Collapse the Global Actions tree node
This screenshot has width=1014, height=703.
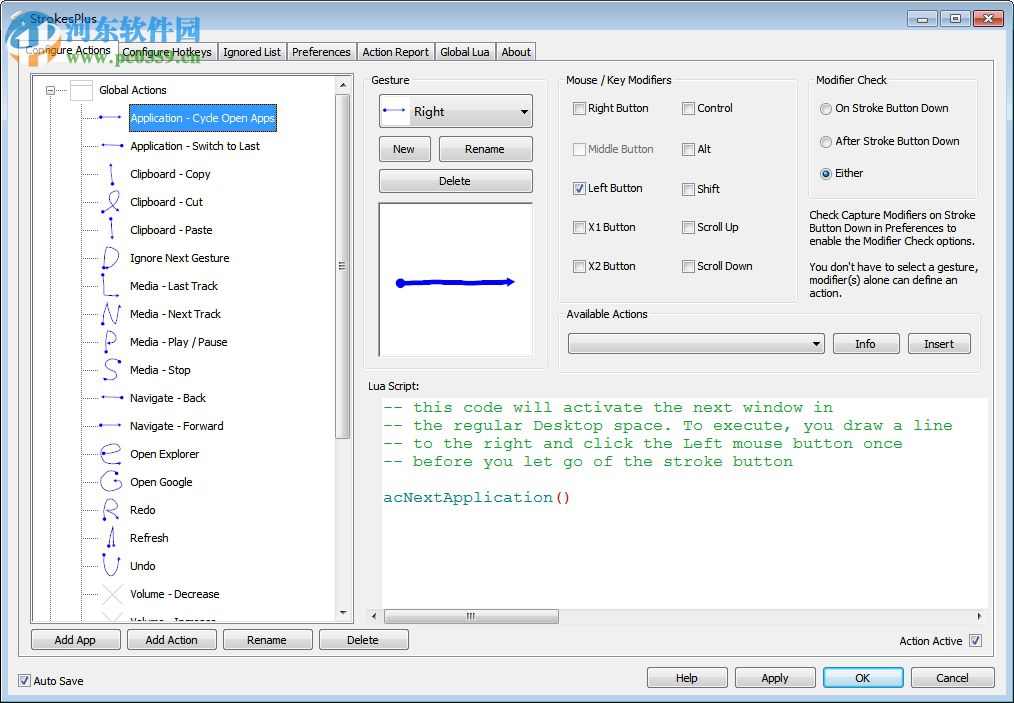50,90
